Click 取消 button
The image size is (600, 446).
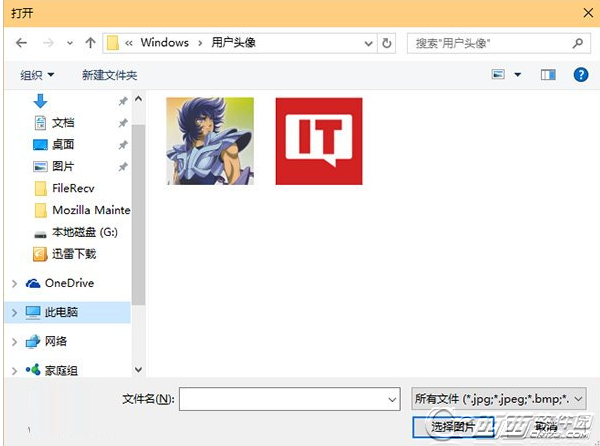(x=546, y=427)
